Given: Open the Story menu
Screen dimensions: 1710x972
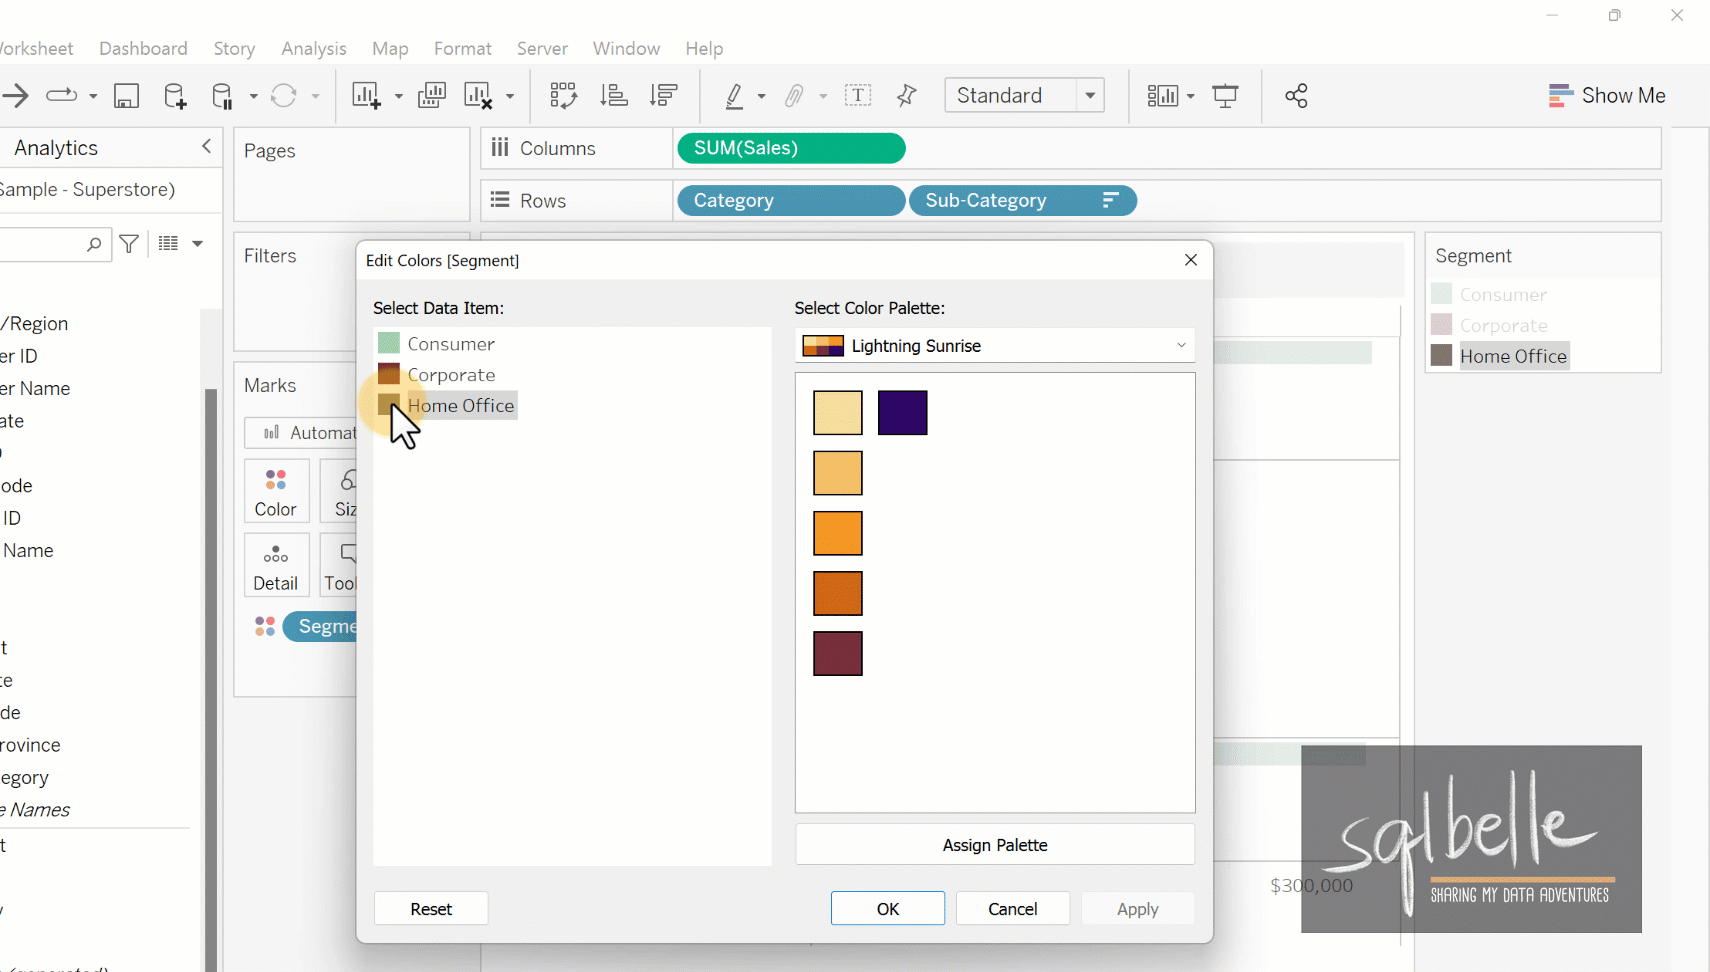Looking at the screenshot, I should tap(234, 48).
